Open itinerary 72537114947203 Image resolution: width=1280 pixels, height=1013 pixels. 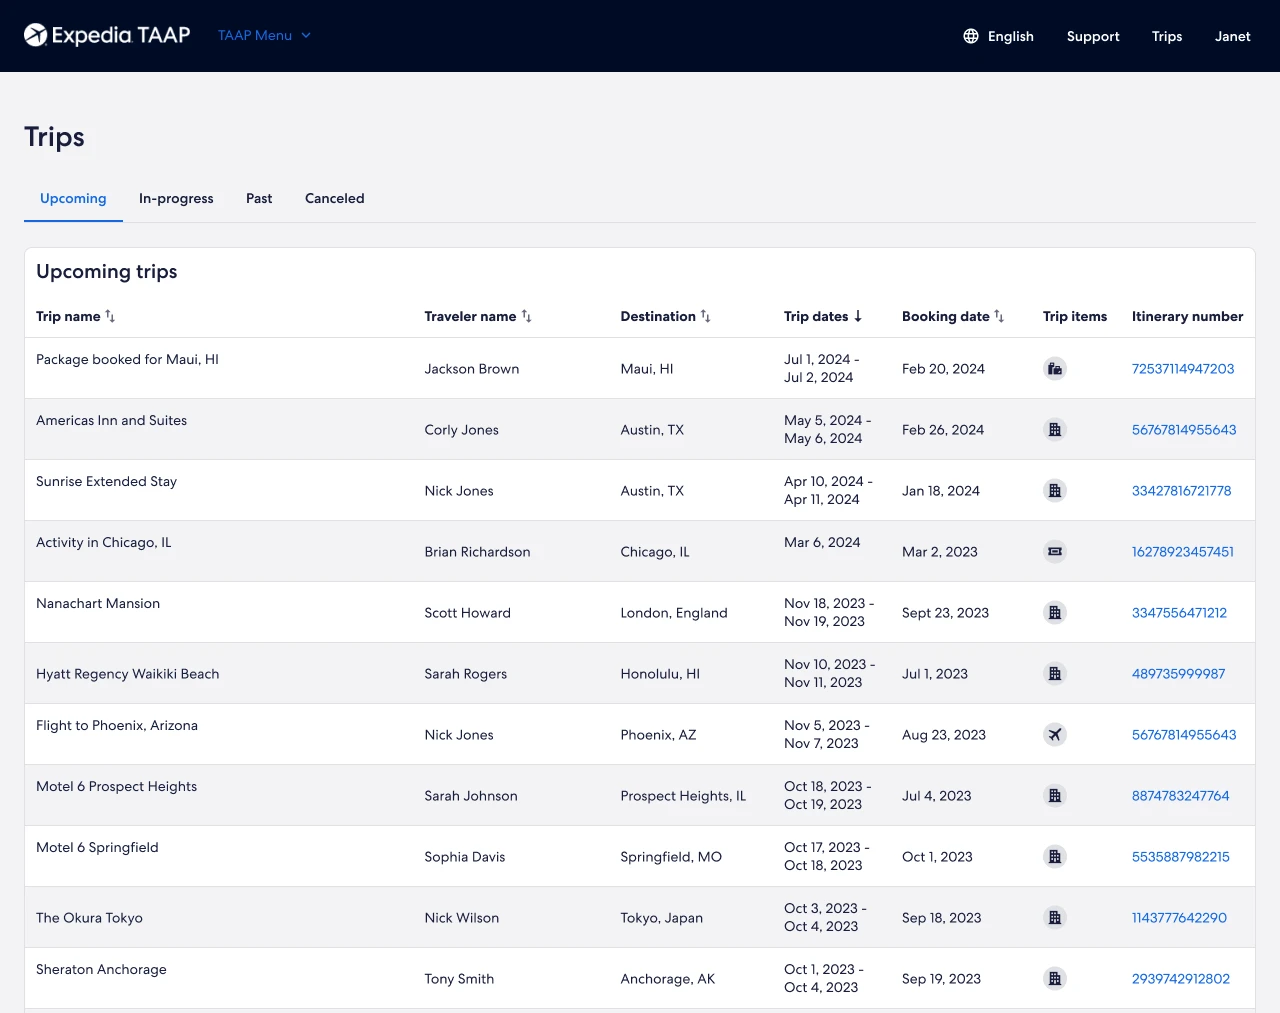[1183, 369]
